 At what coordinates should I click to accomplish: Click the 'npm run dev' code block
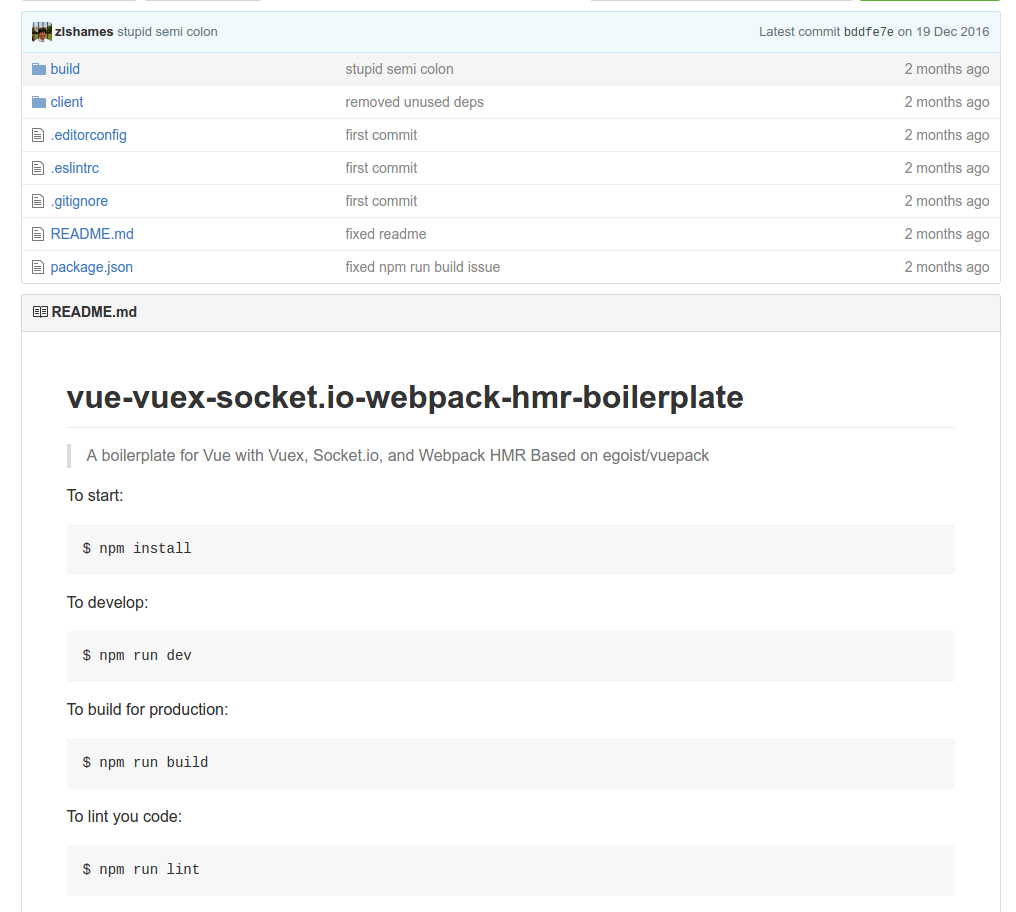click(510, 656)
